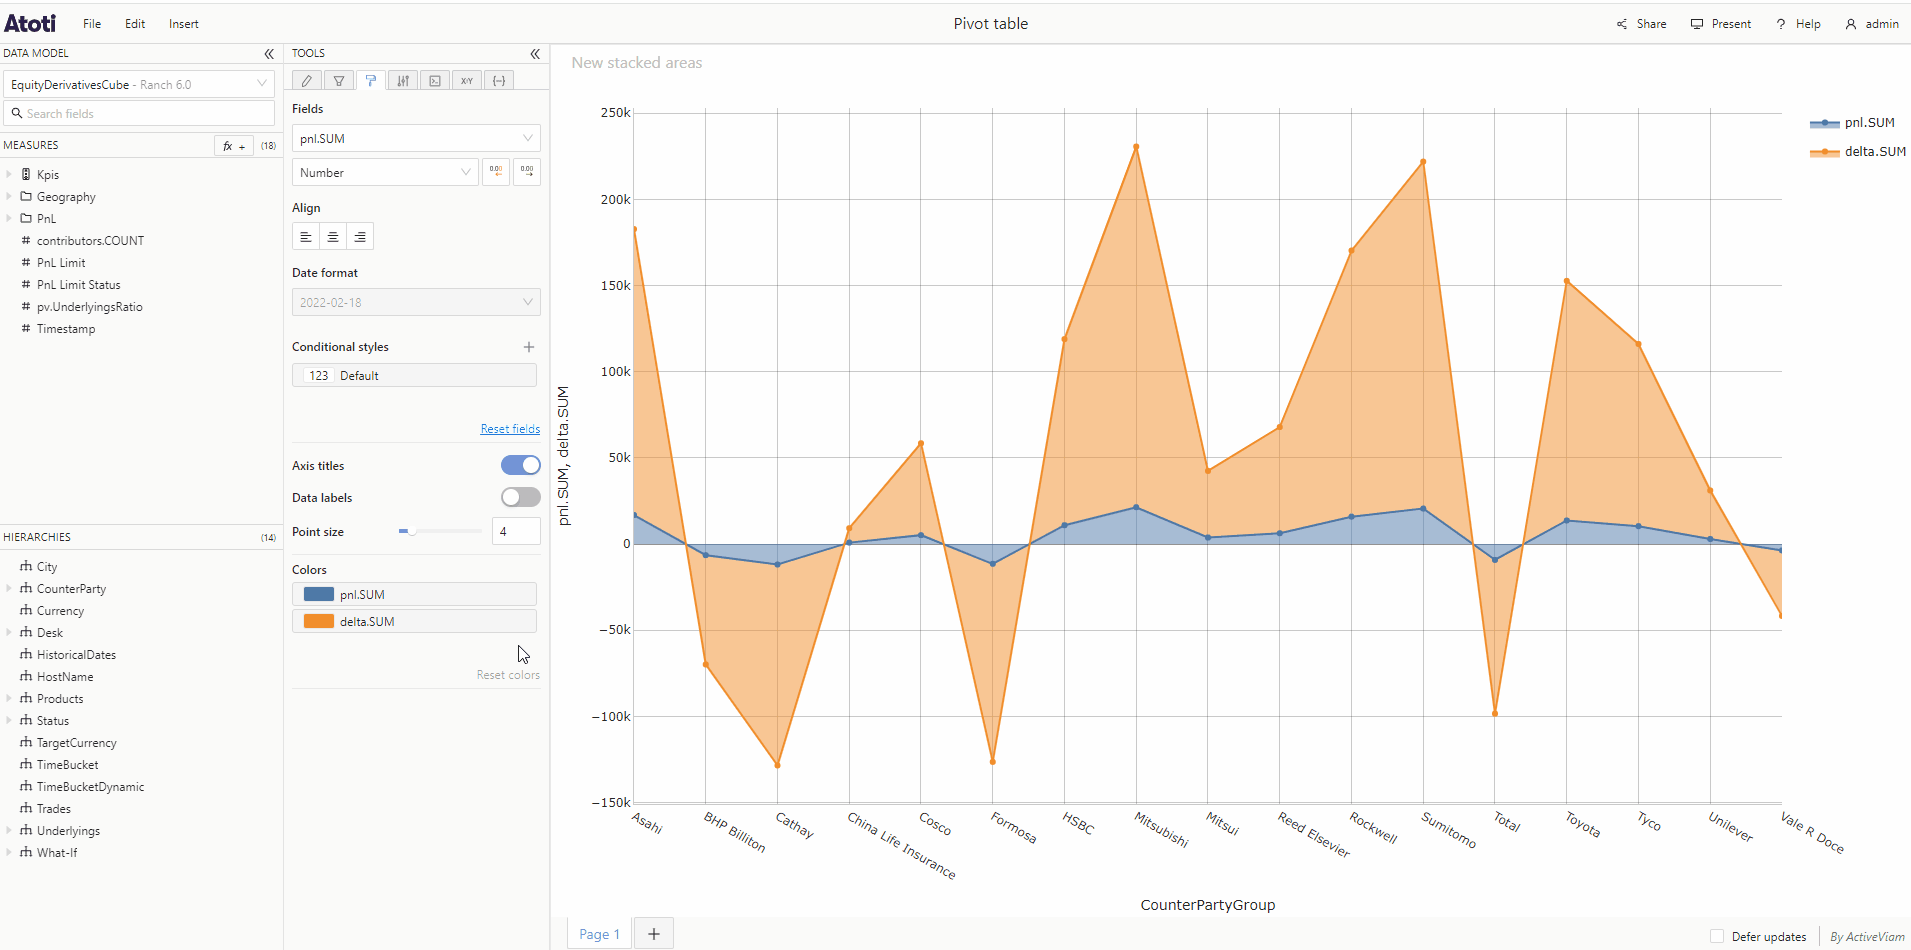Select the Currency hierarchy
The image size is (1911, 950).
[x=60, y=610]
